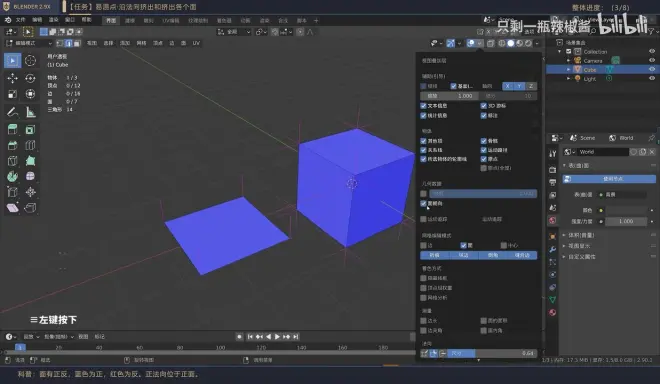Open the World properties tab icon
660x384 pixels.
click(x=553, y=220)
